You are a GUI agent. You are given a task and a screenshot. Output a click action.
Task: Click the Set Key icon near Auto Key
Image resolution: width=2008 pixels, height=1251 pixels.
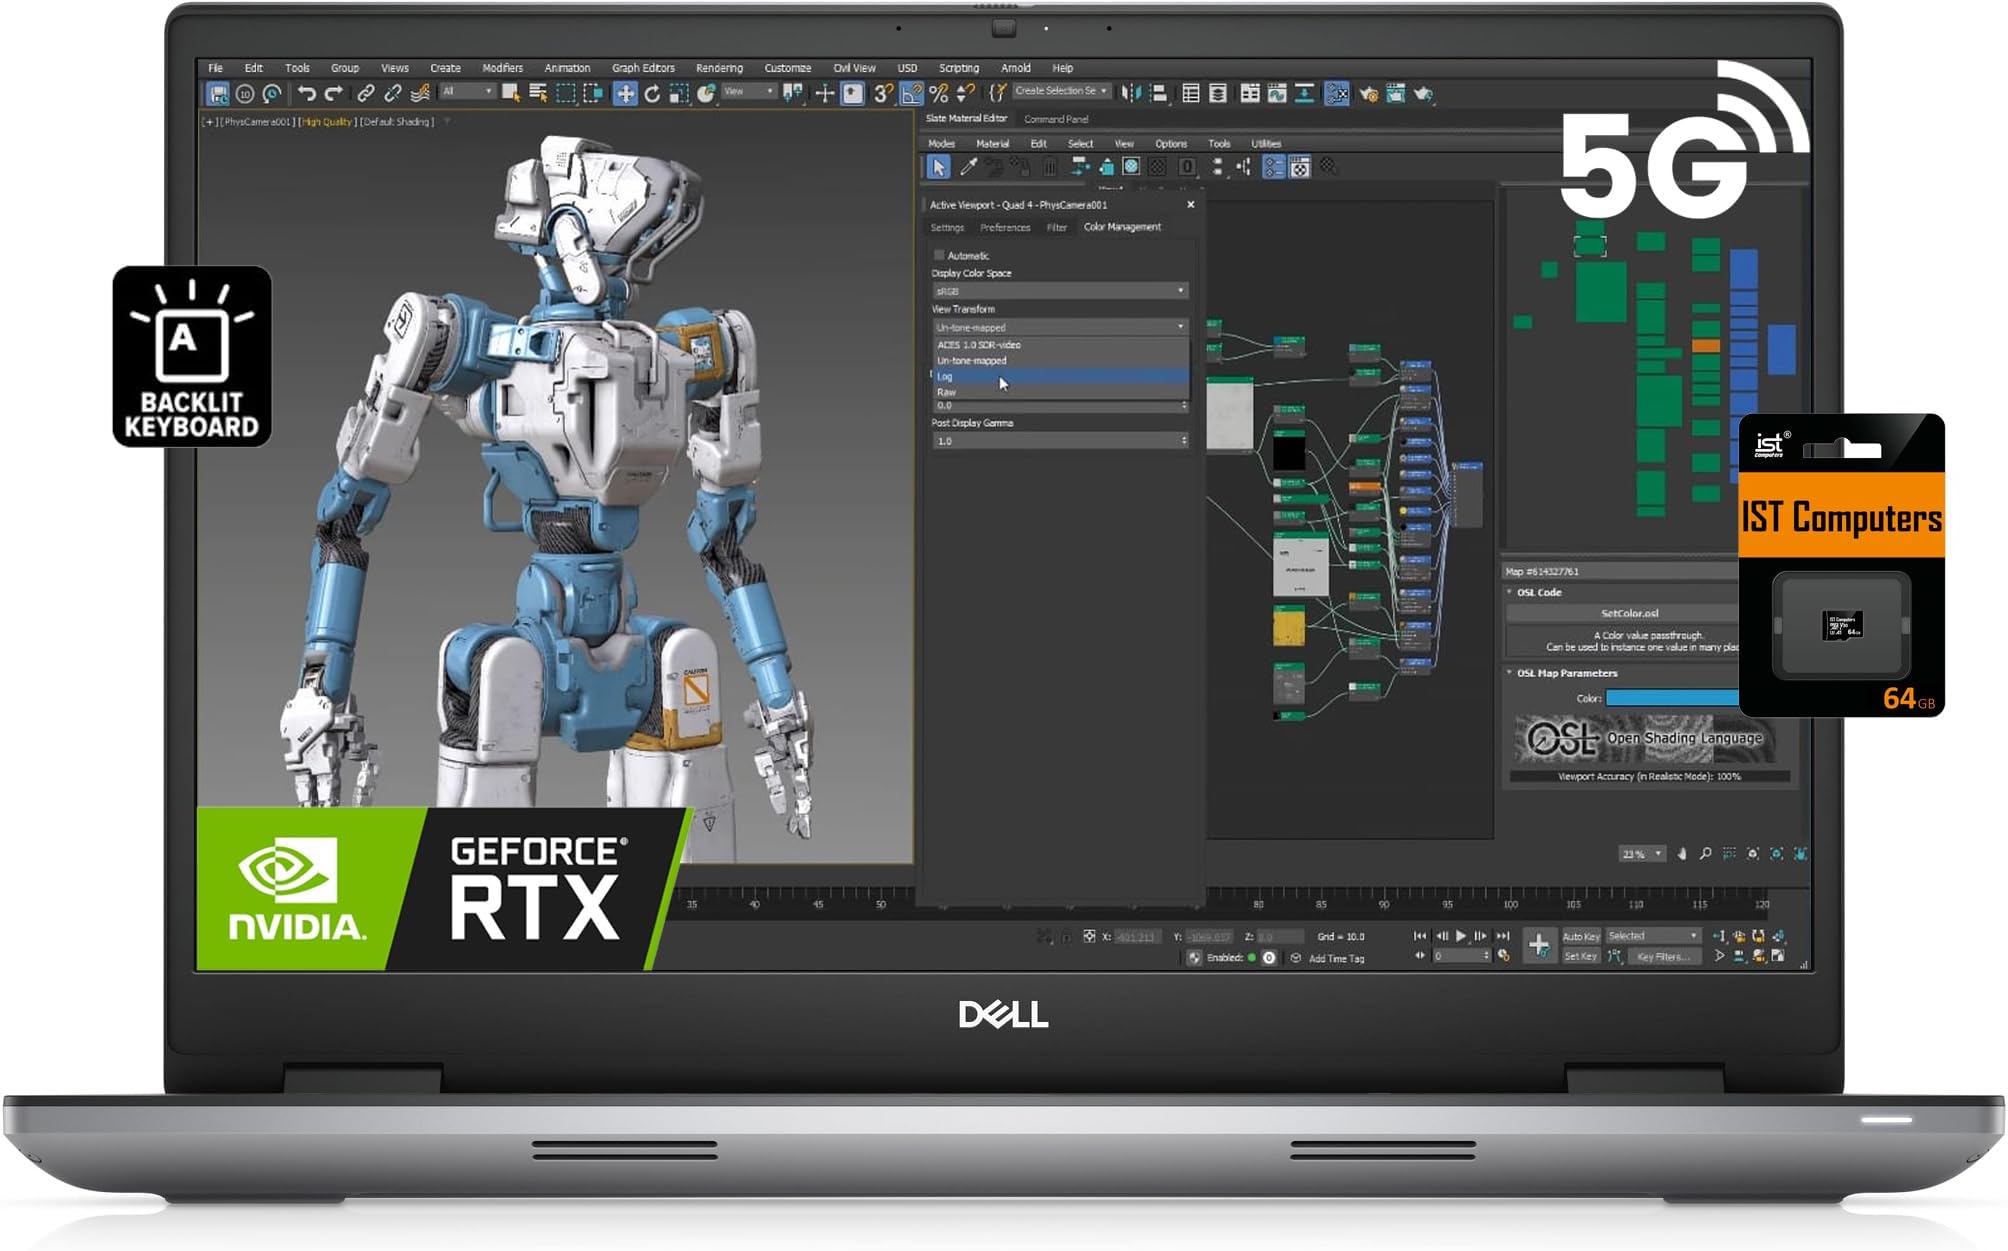click(x=1583, y=957)
